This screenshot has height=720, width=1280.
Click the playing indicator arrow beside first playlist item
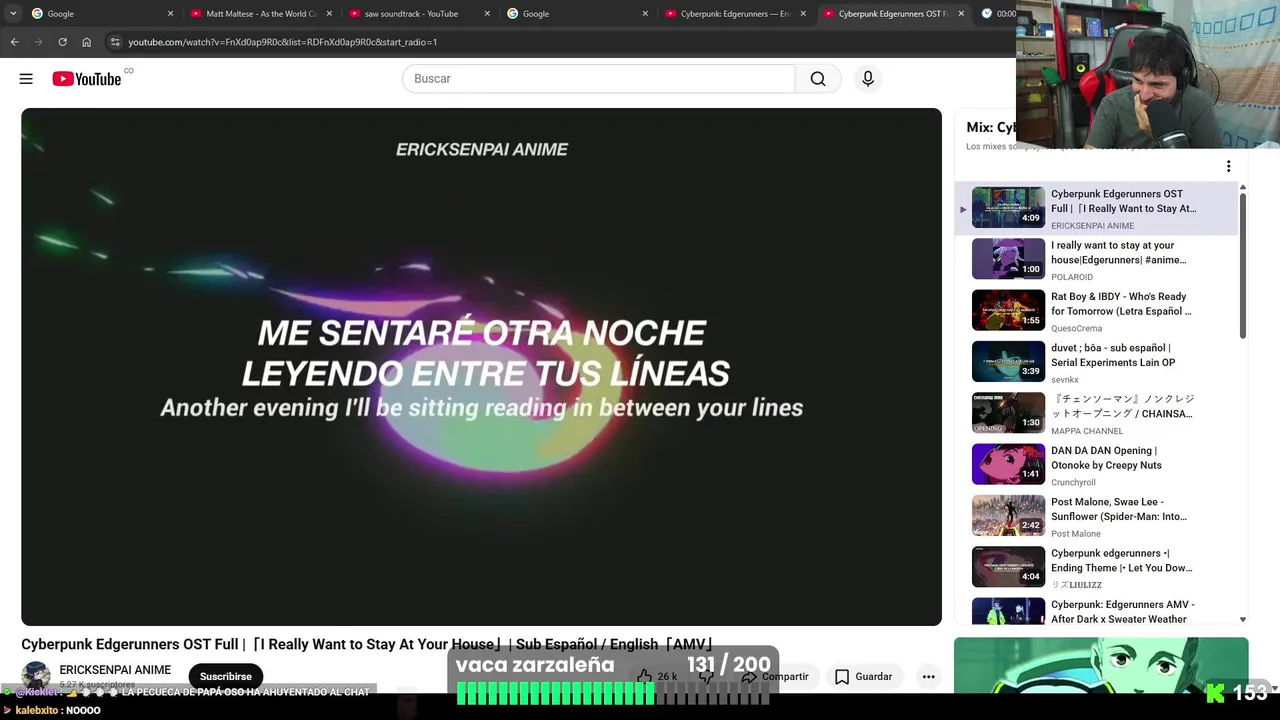[x=963, y=209]
